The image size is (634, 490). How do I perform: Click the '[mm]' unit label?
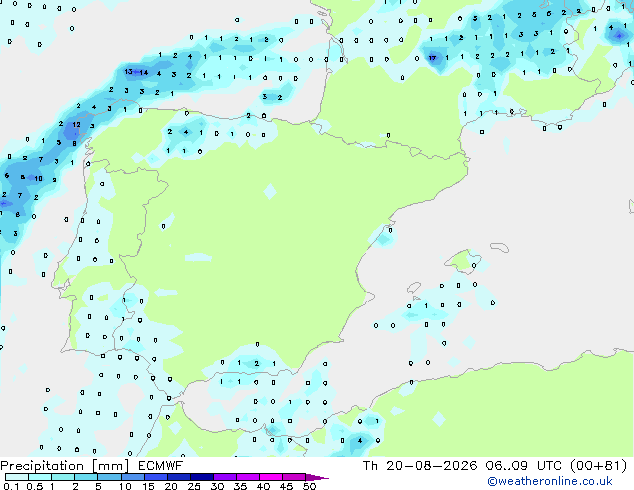point(111,466)
